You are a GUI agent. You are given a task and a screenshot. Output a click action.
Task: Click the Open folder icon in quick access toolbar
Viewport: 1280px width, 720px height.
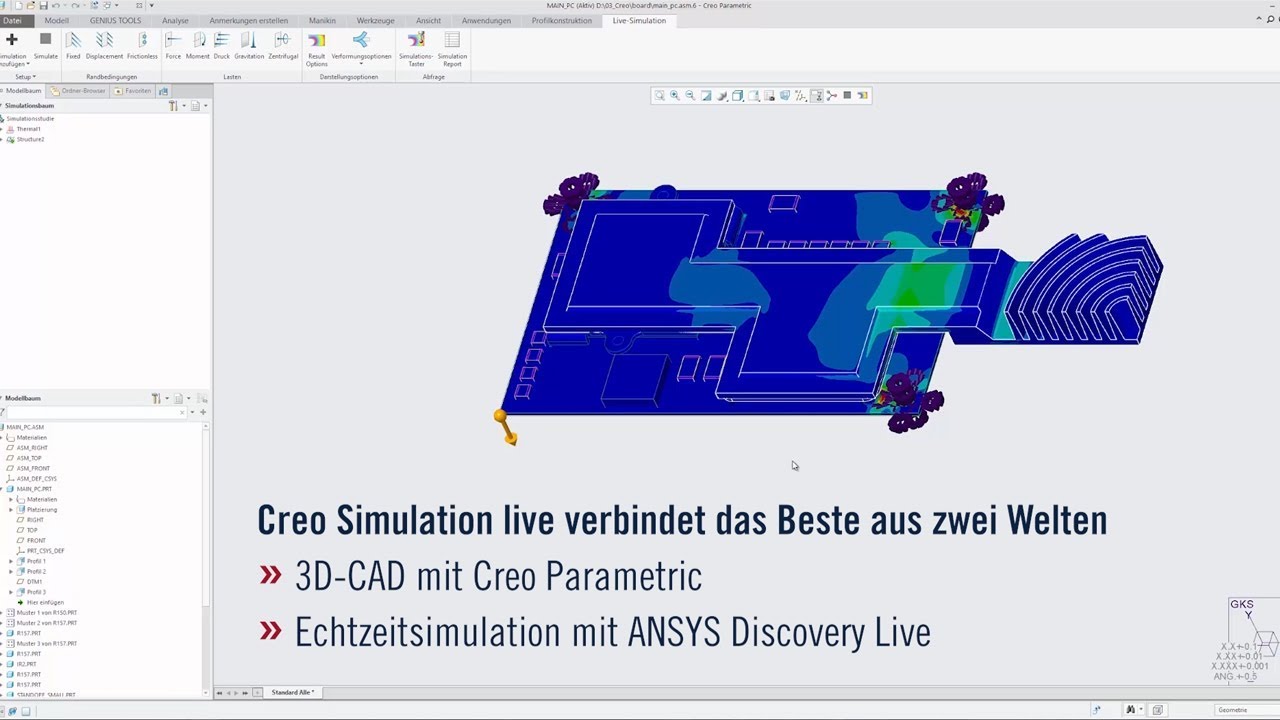[31, 6]
